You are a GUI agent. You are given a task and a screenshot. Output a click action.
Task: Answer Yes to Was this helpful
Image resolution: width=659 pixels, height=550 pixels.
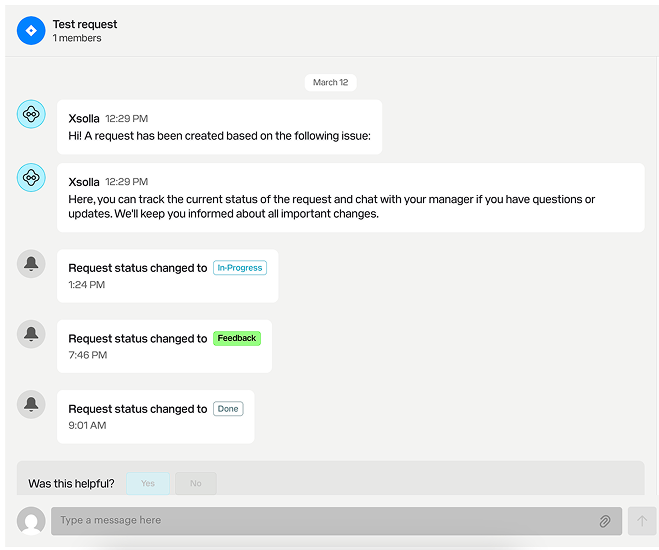click(148, 483)
